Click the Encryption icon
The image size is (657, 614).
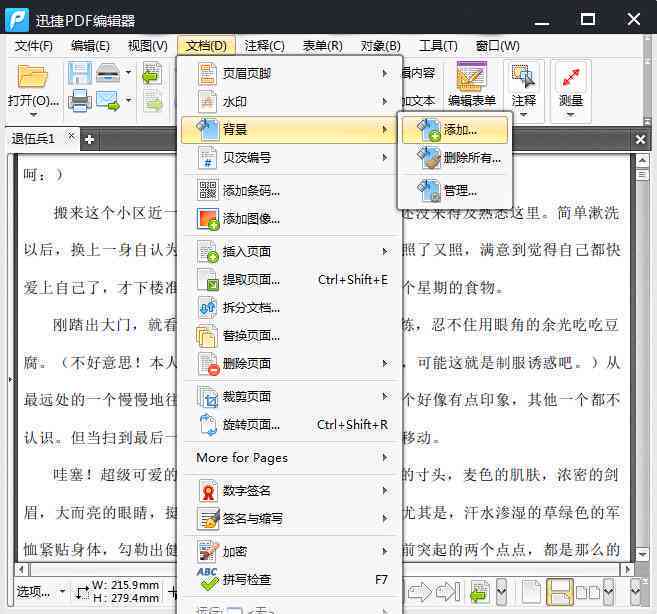(208, 552)
